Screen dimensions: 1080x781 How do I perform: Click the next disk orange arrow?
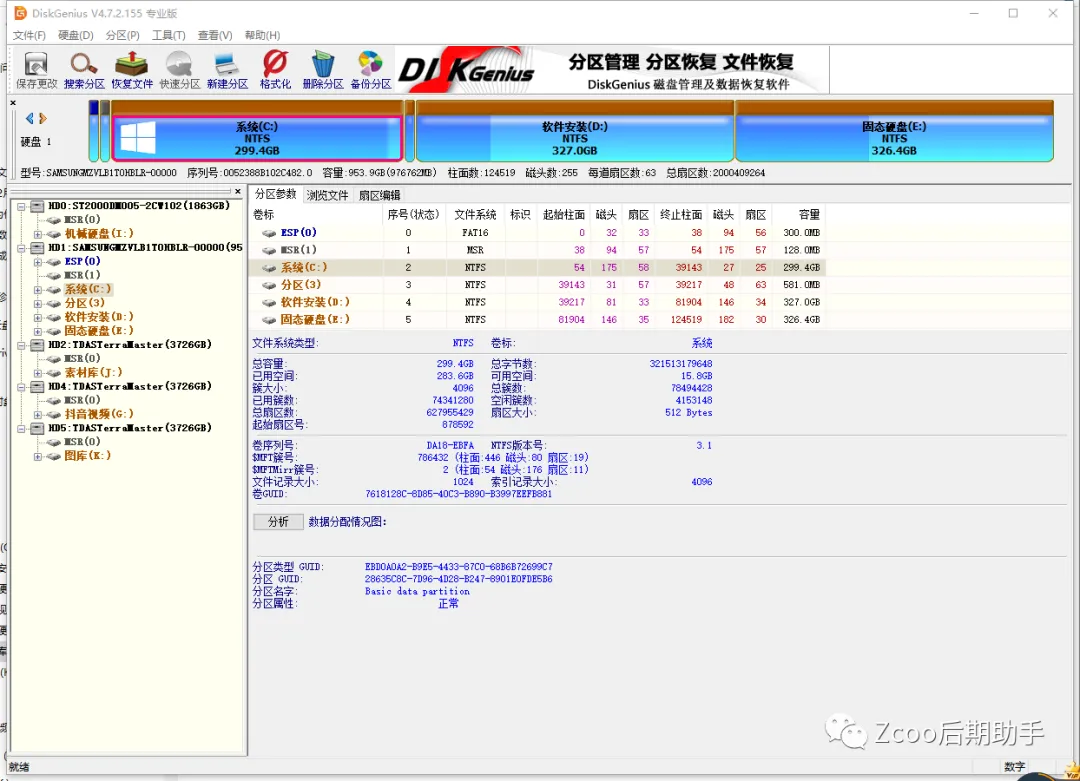[43, 118]
